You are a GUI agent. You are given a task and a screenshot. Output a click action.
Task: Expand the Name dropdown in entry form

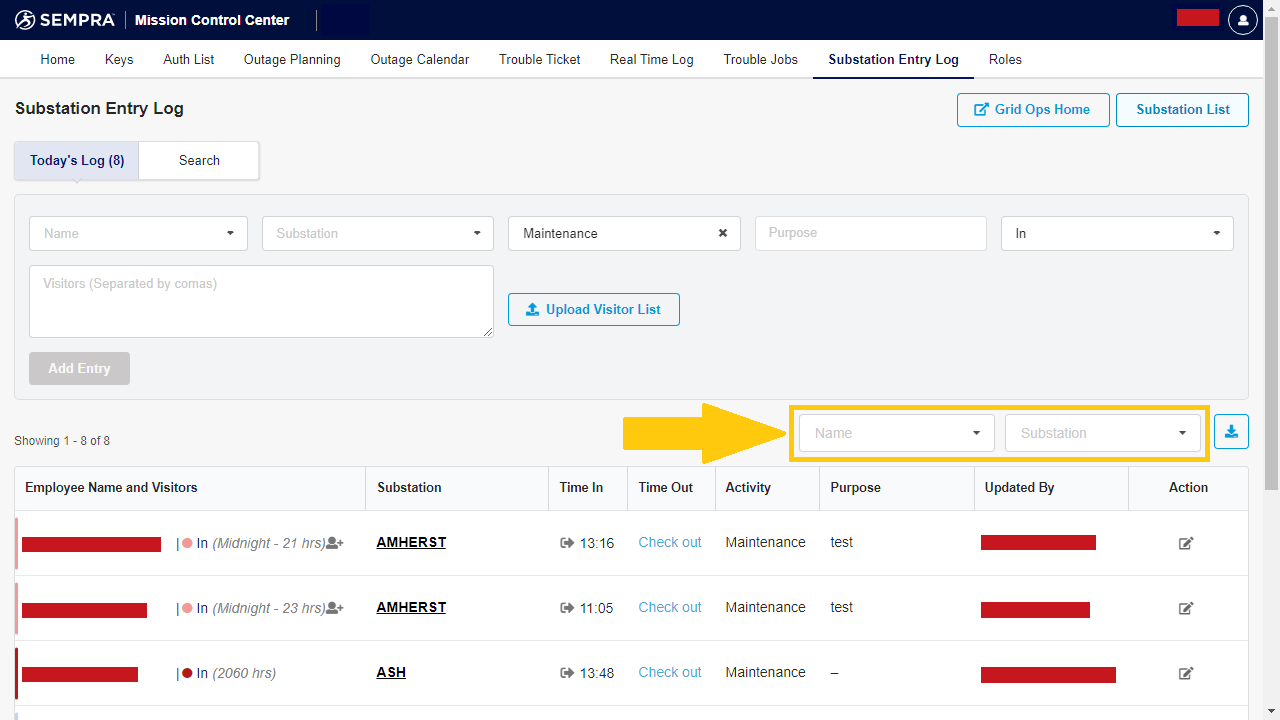[138, 233]
